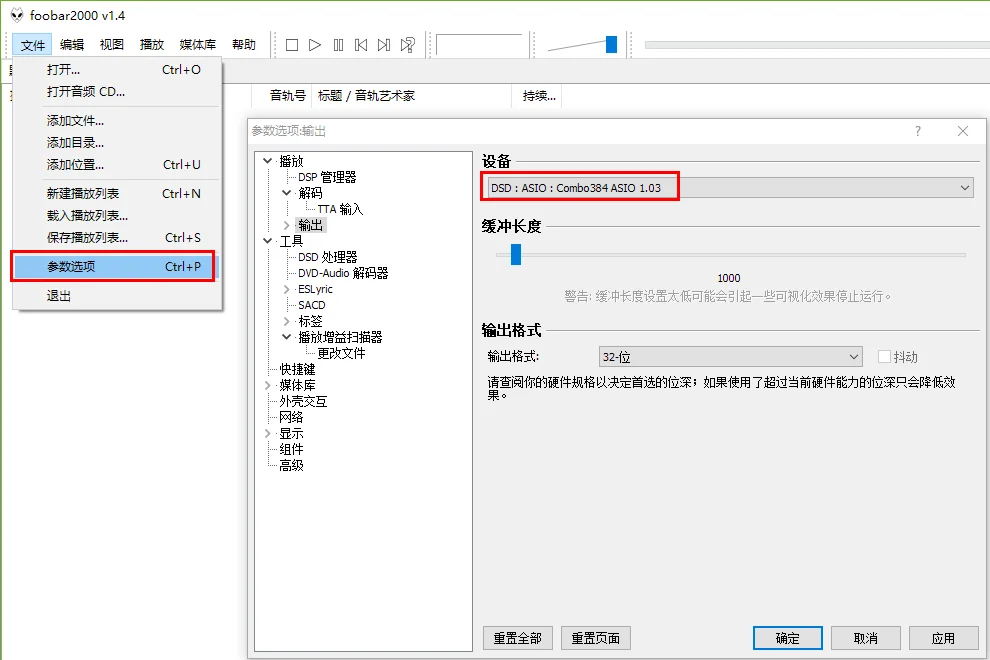Open the 媒体库 menu
The height and width of the screenshot is (660, 990).
(x=198, y=45)
